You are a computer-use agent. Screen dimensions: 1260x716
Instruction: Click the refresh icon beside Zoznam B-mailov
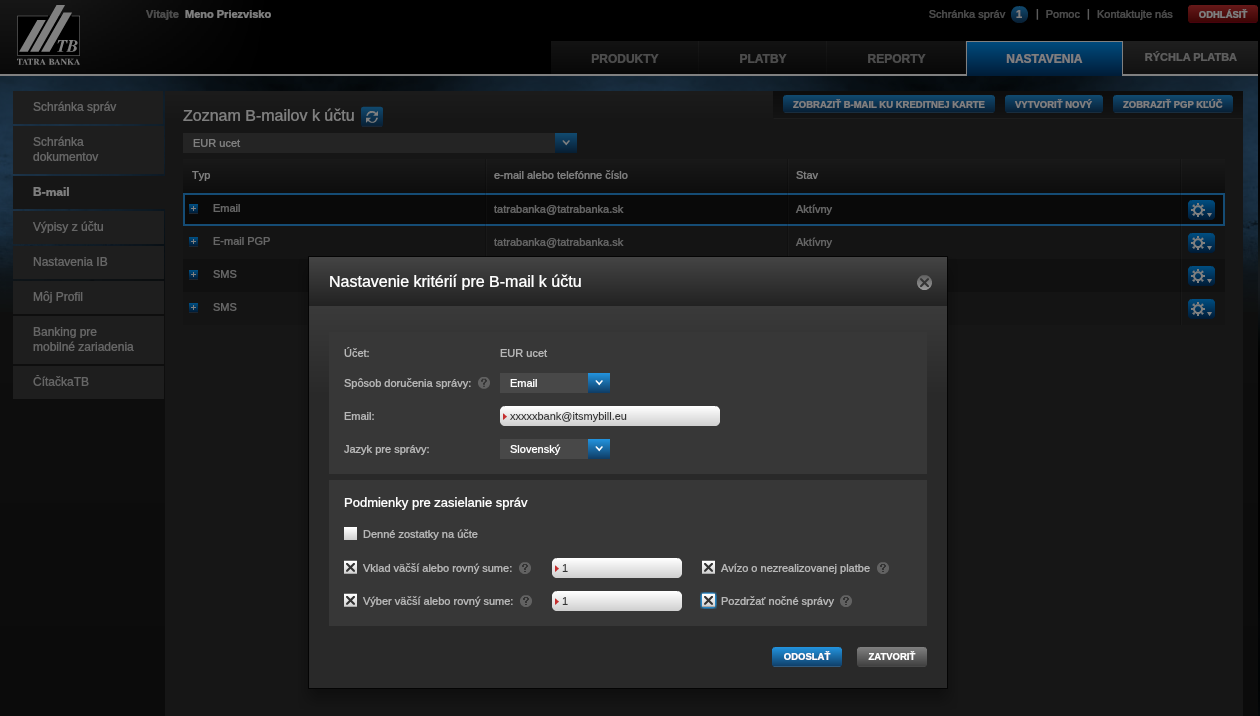[x=371, y=116]
